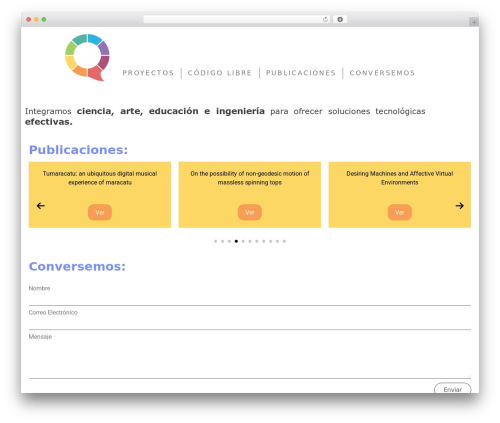Click Ver on the Desiring Machines card
The image size is (500, 423).
(x=400, y=212)
